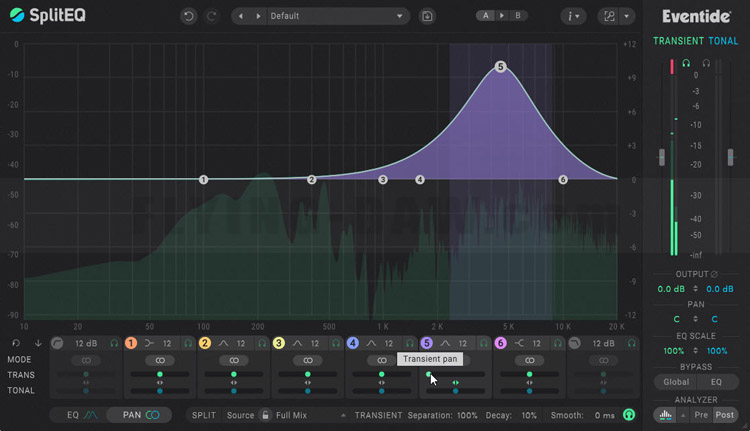Viewport: 750px width, 431px height.
Task: Click the redo arrow icon
Action: (211, 16)
